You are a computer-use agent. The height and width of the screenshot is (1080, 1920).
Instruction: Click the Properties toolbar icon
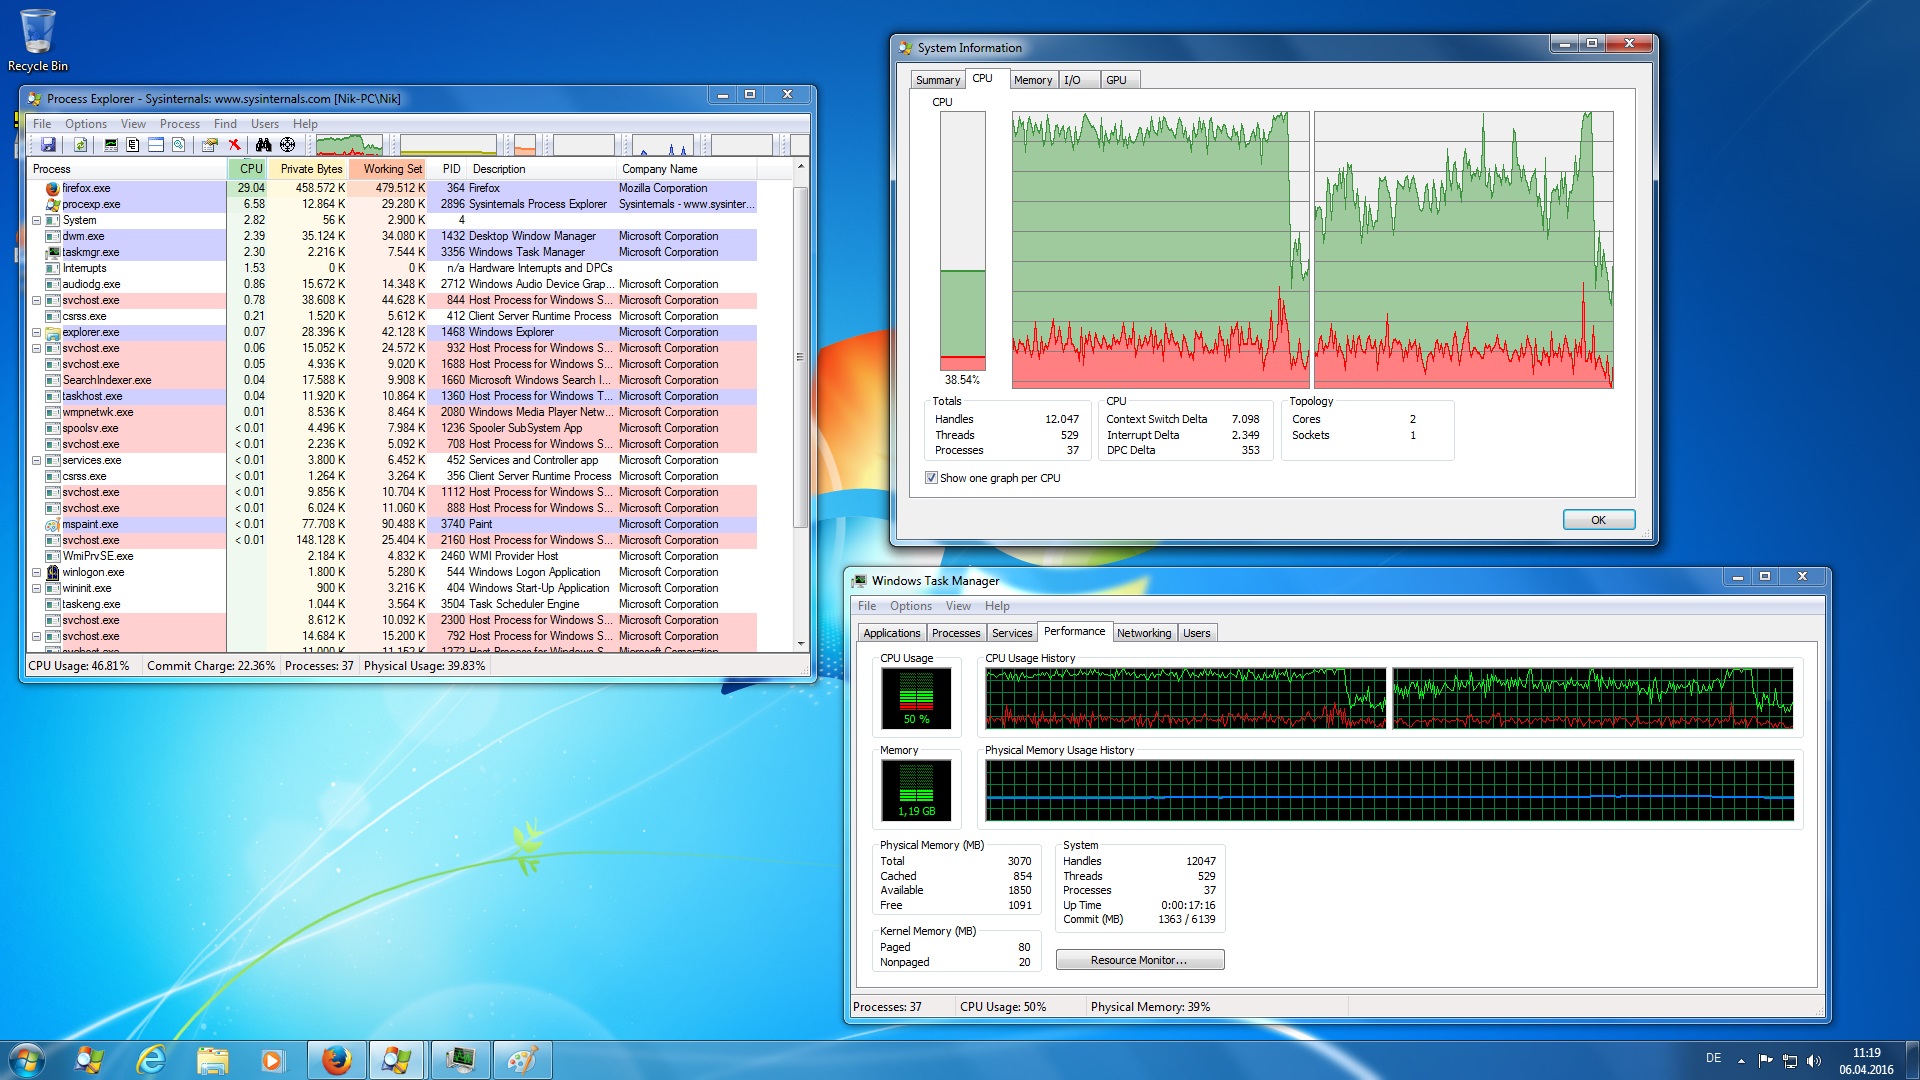pos(209,145)
